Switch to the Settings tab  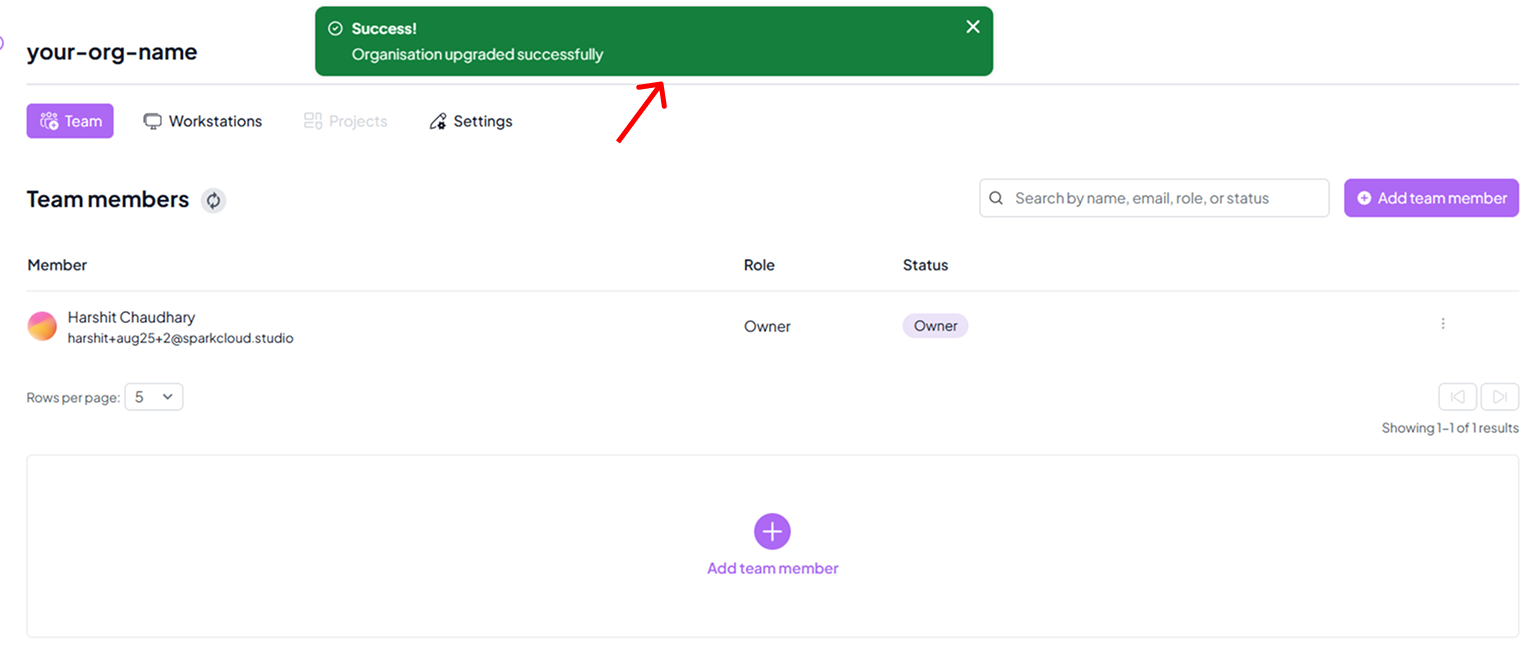coord(470,120)
